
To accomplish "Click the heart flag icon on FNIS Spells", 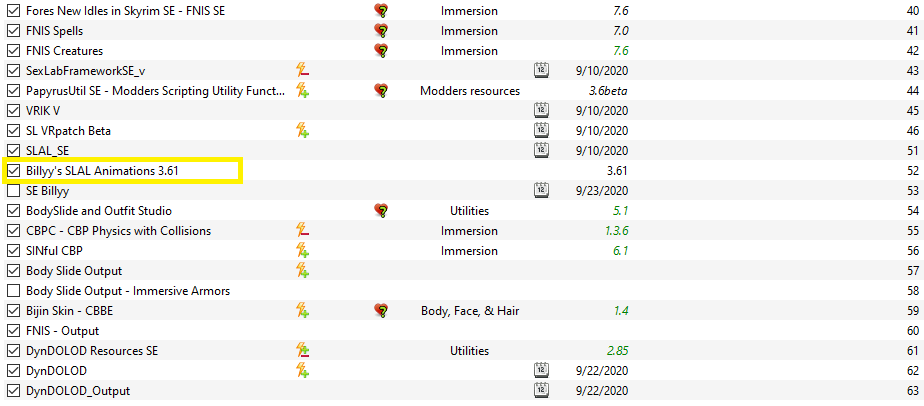I will point(381,31).
